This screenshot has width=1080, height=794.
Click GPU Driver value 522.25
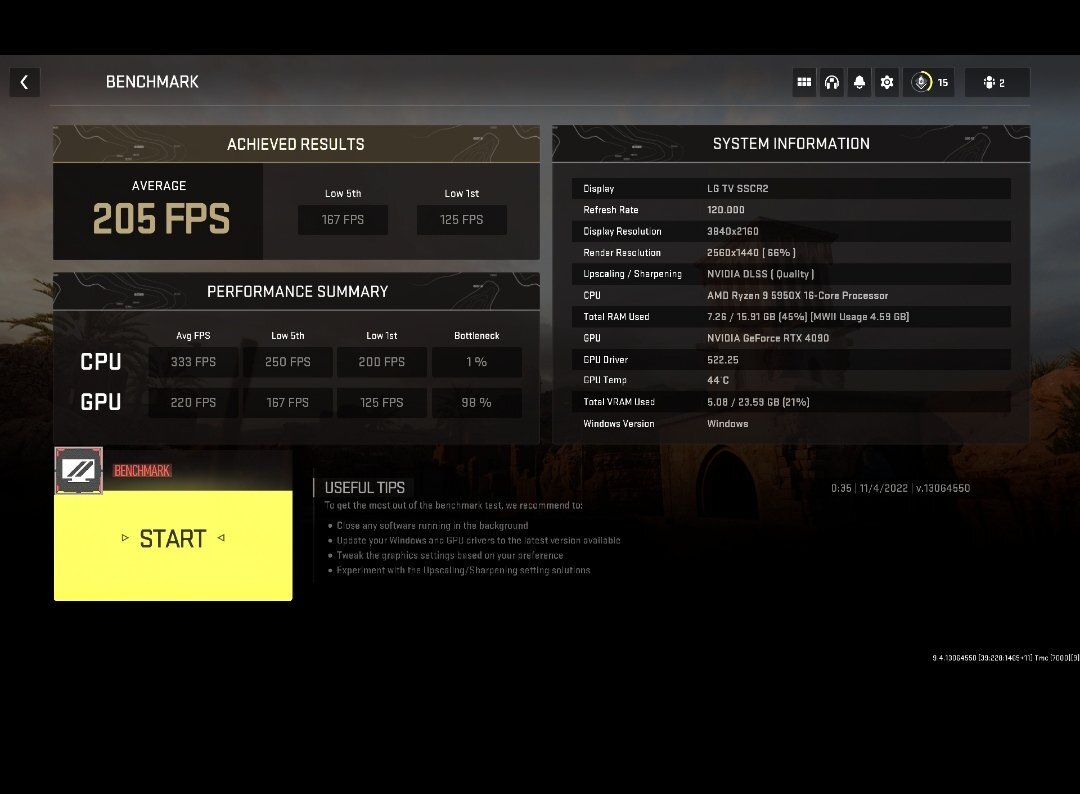tap(723, 360)
